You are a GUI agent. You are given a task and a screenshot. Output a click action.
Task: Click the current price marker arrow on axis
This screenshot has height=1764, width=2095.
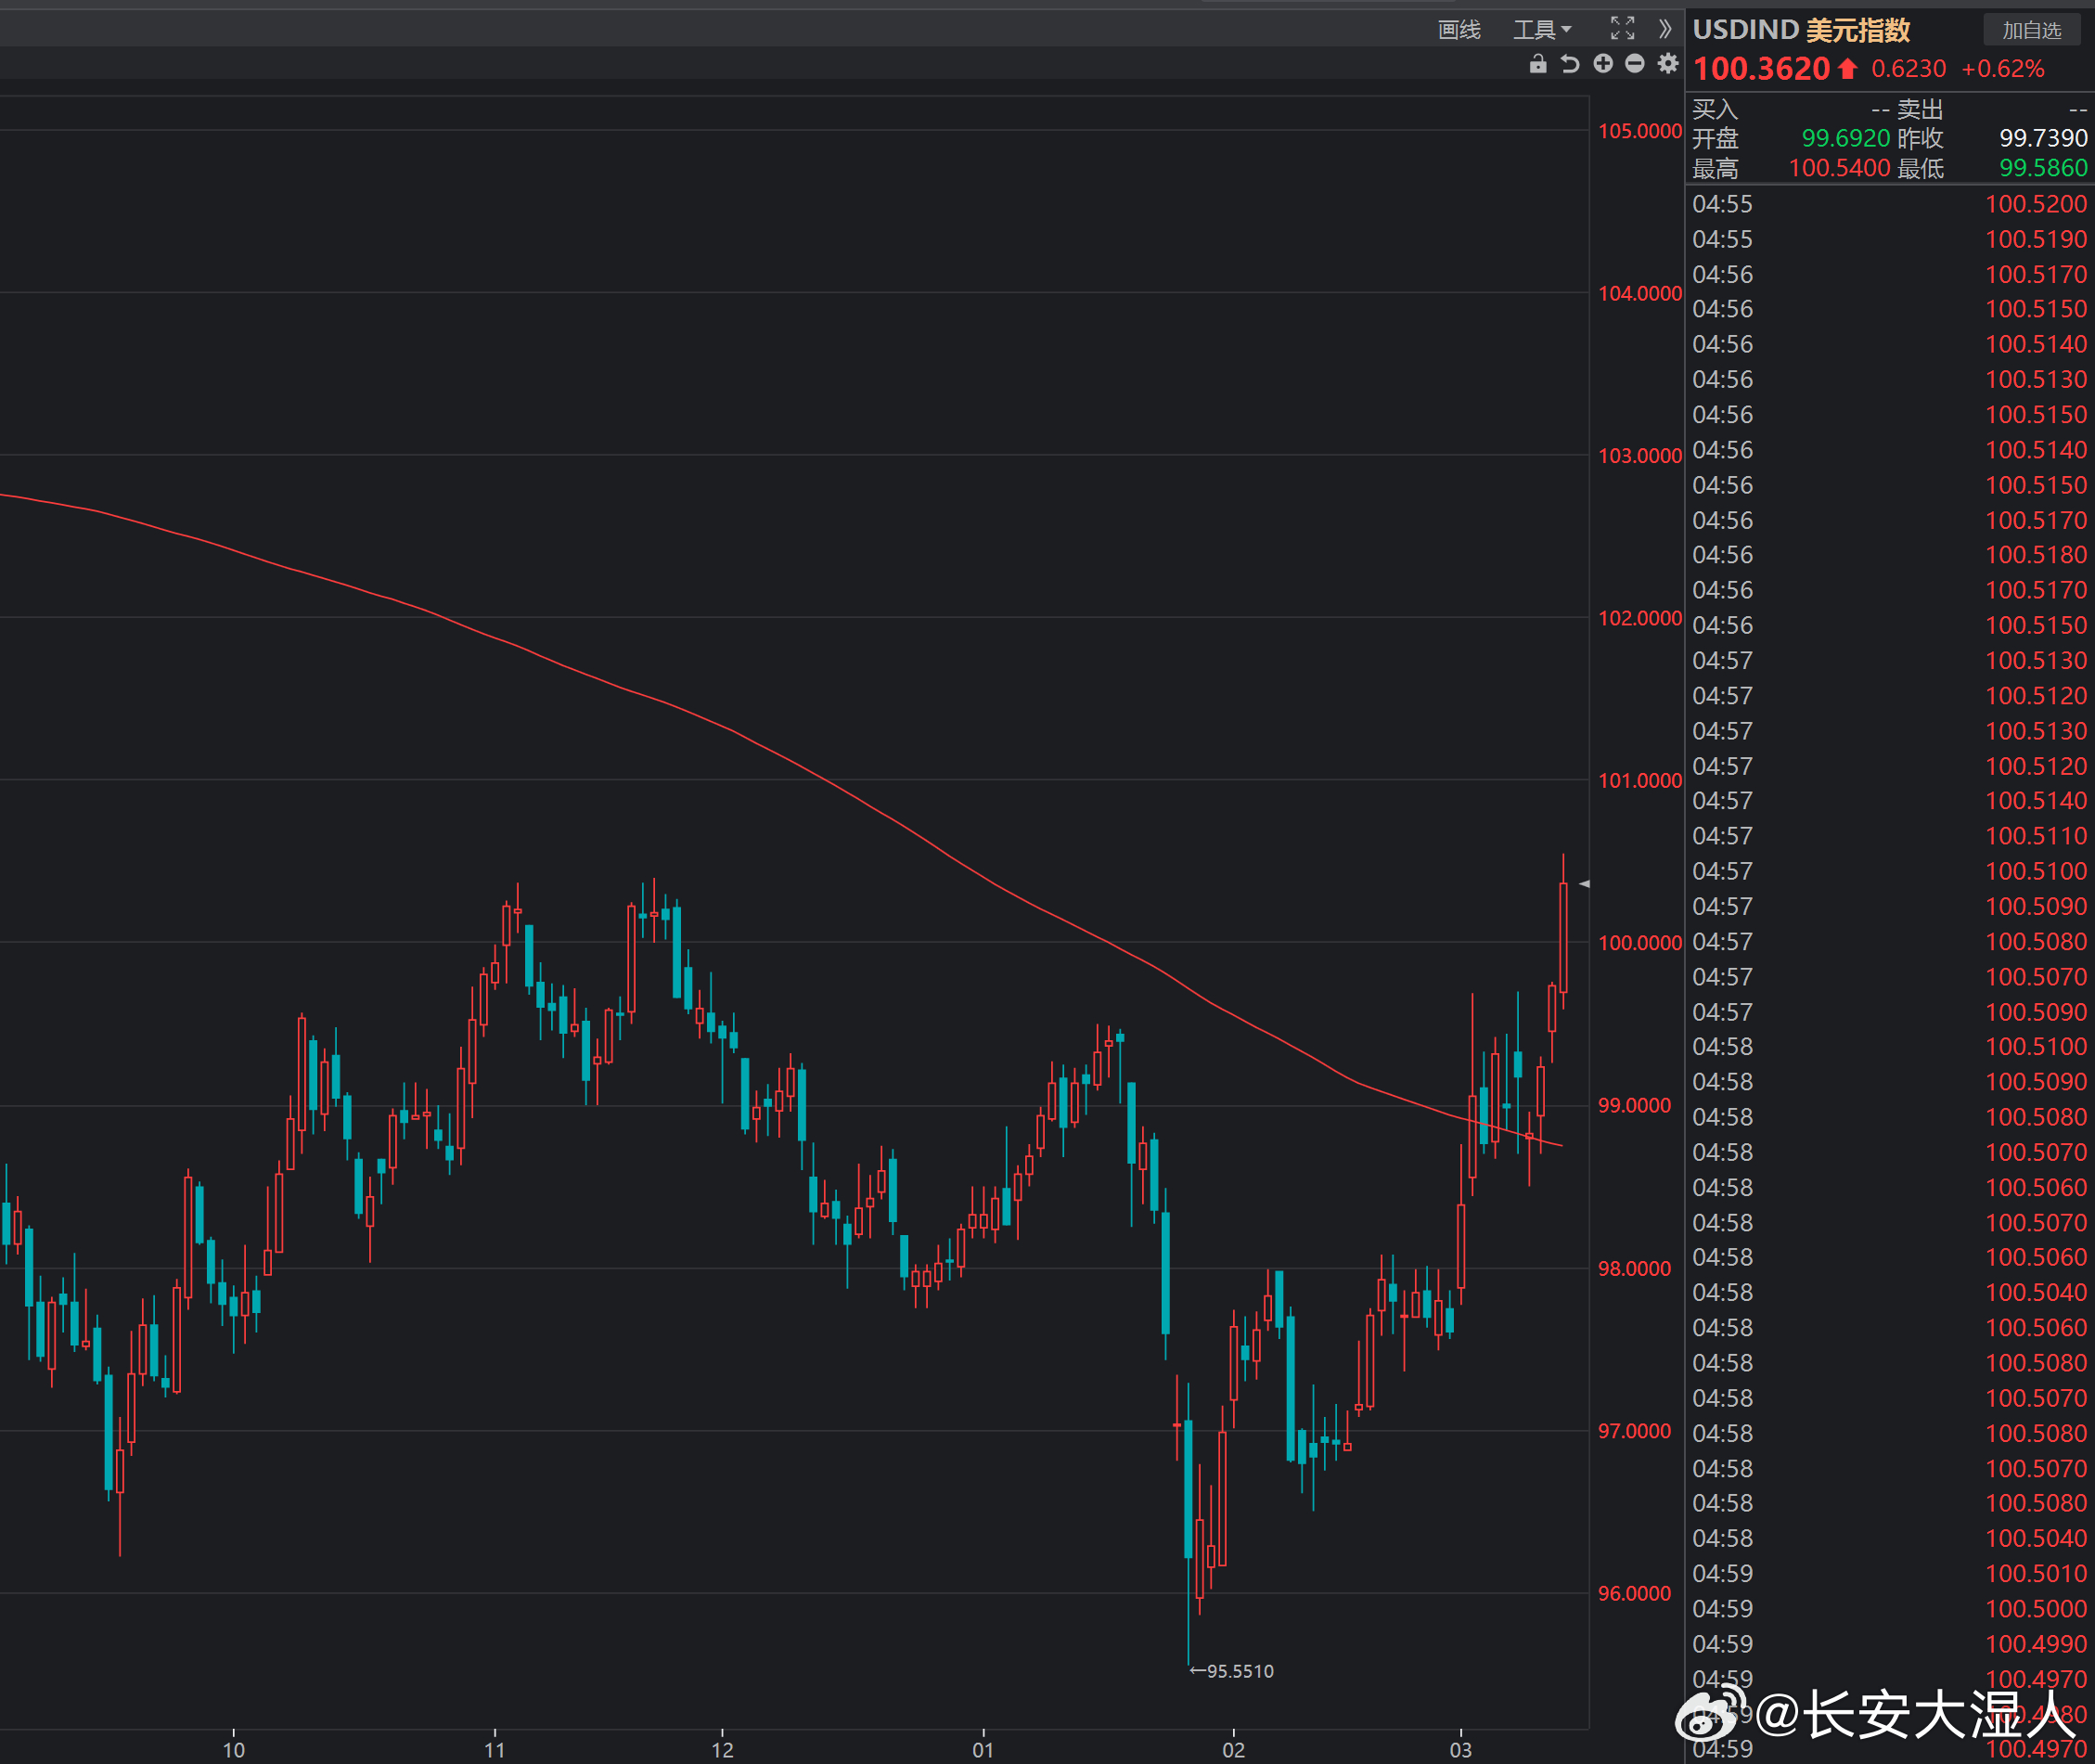pos(1584,884)
